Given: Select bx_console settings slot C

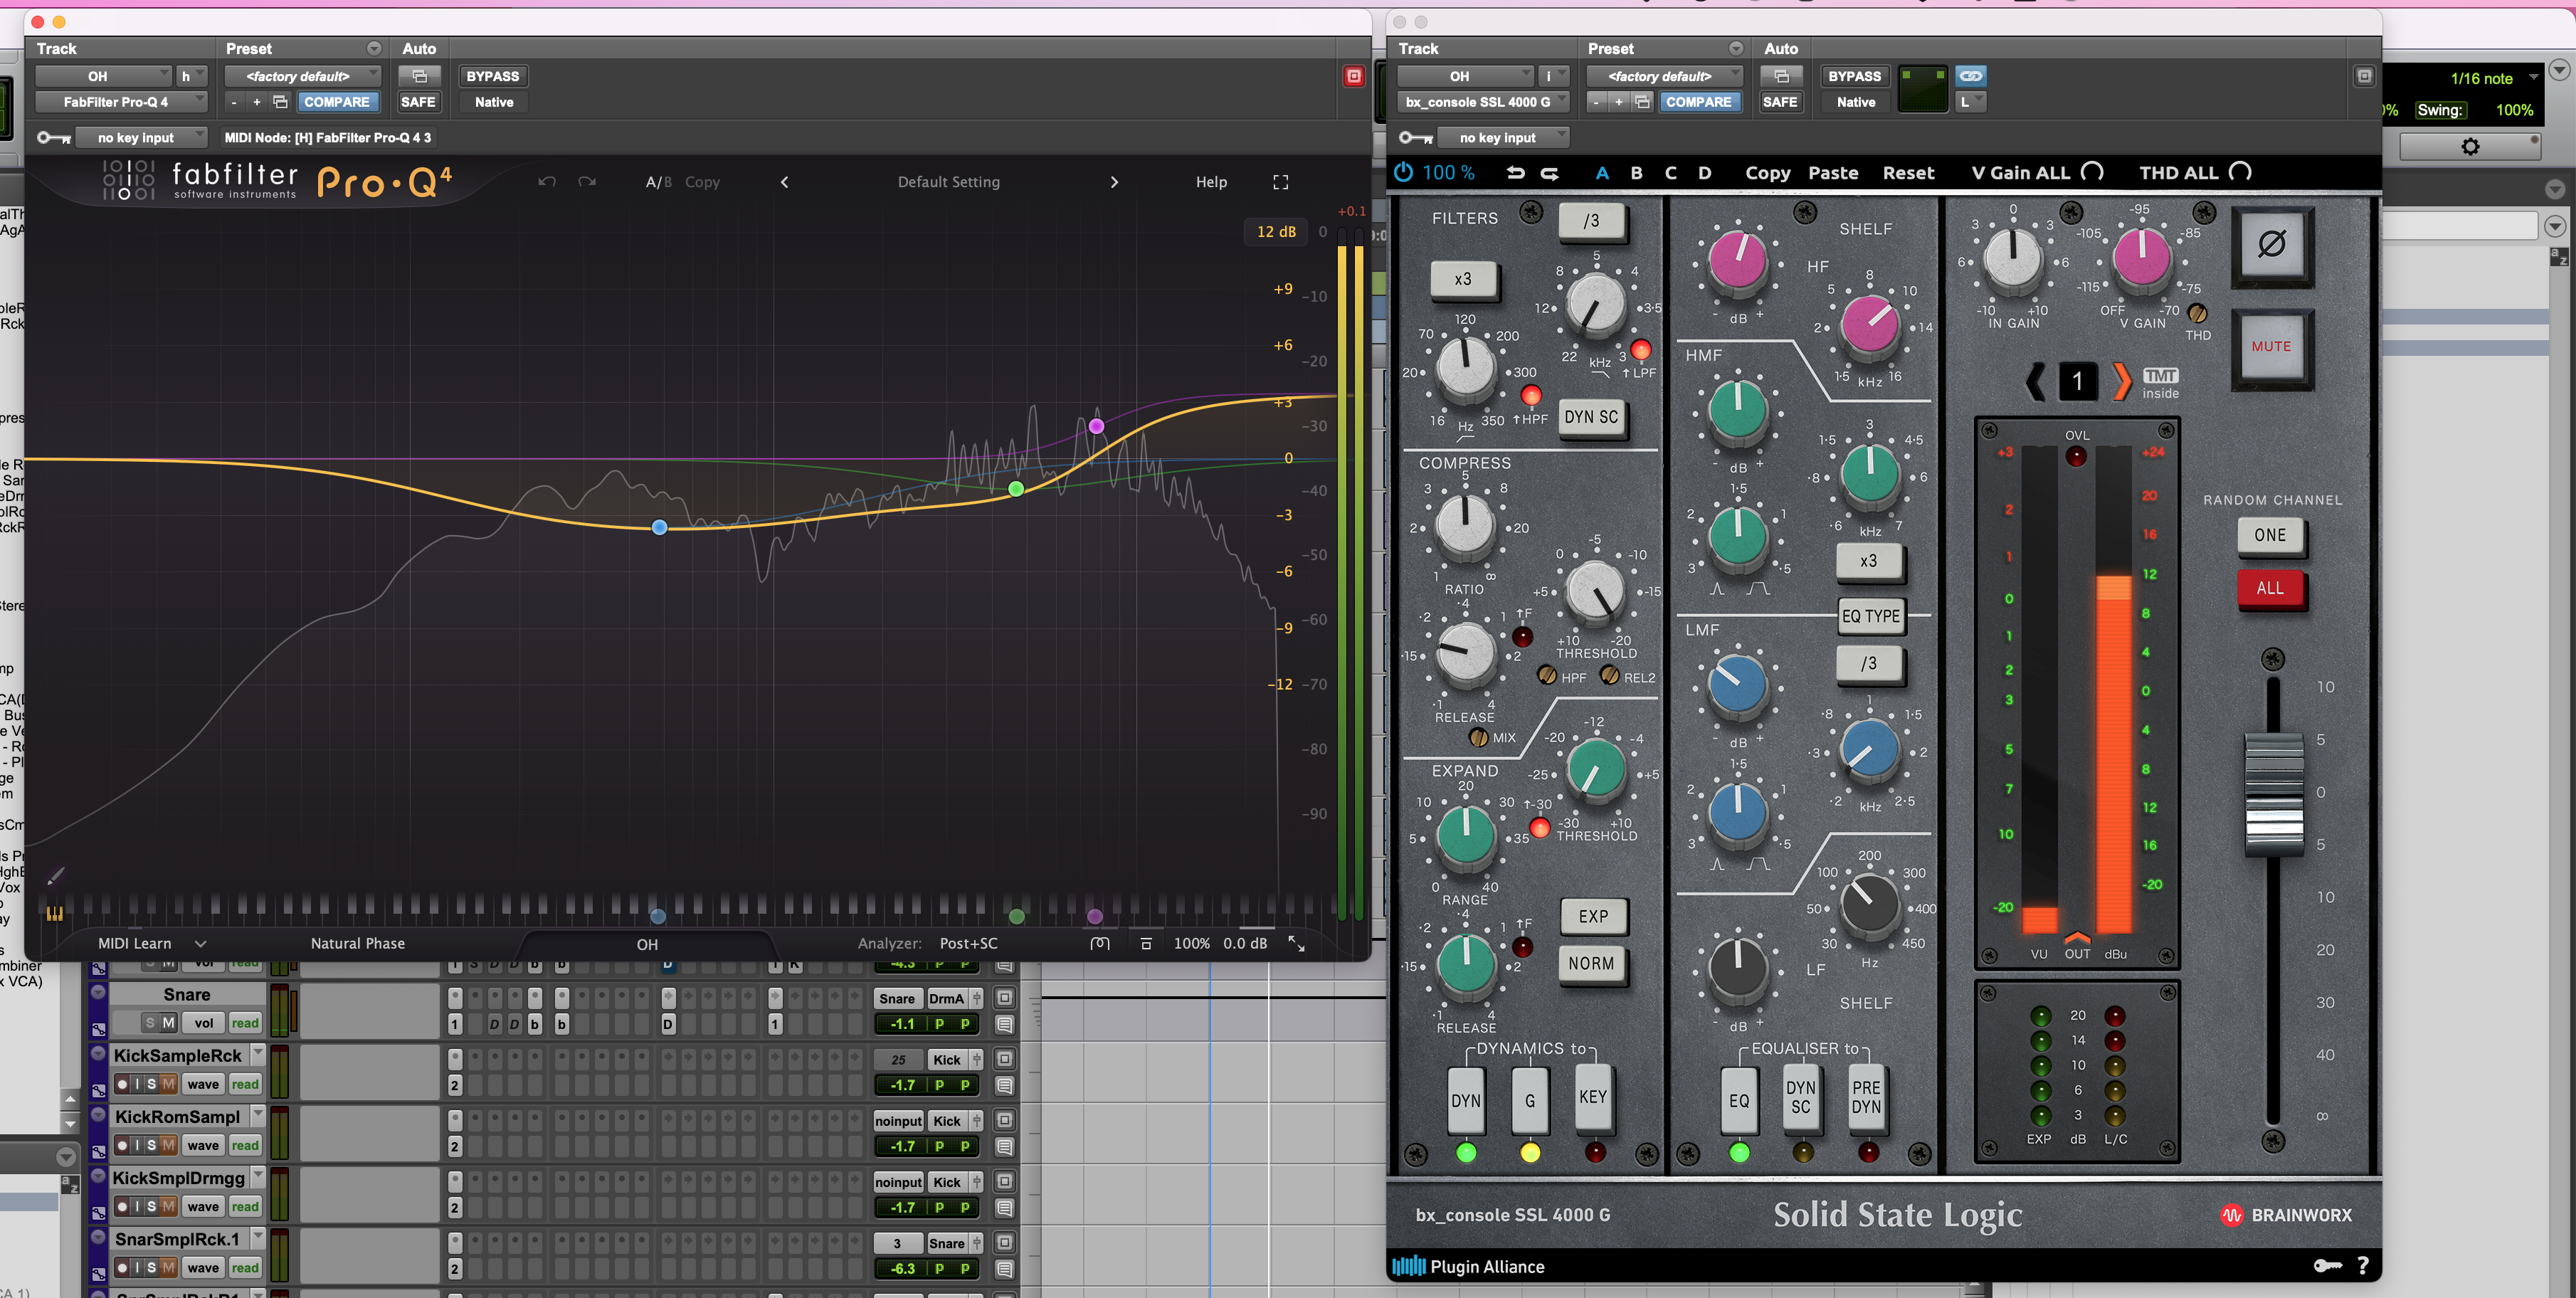Looking at the screenshot, I should (1670, 172).
